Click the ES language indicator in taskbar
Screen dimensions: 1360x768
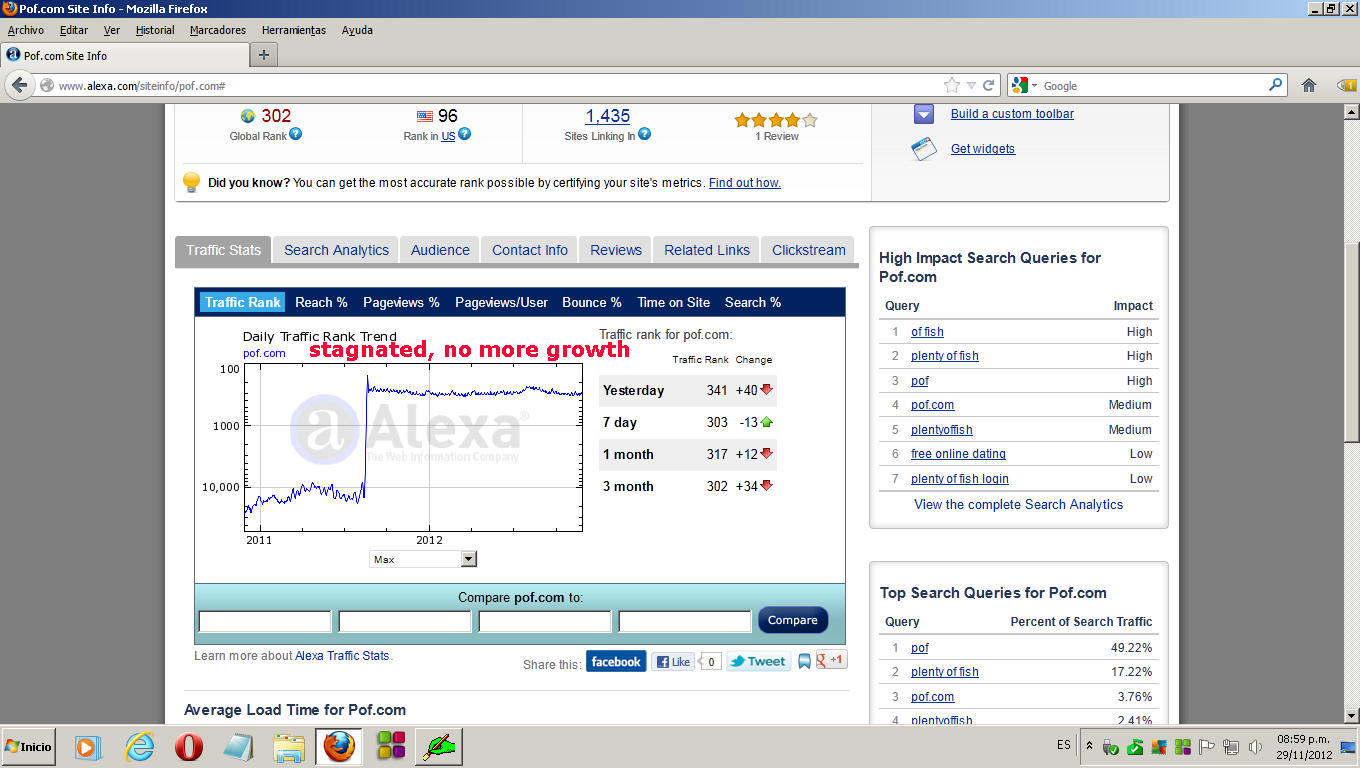coord(1063,745)
